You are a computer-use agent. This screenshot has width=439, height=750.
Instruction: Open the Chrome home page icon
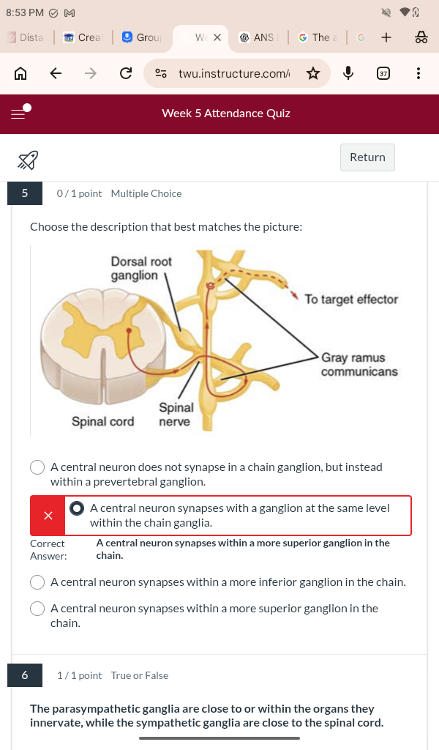[21, 73]
